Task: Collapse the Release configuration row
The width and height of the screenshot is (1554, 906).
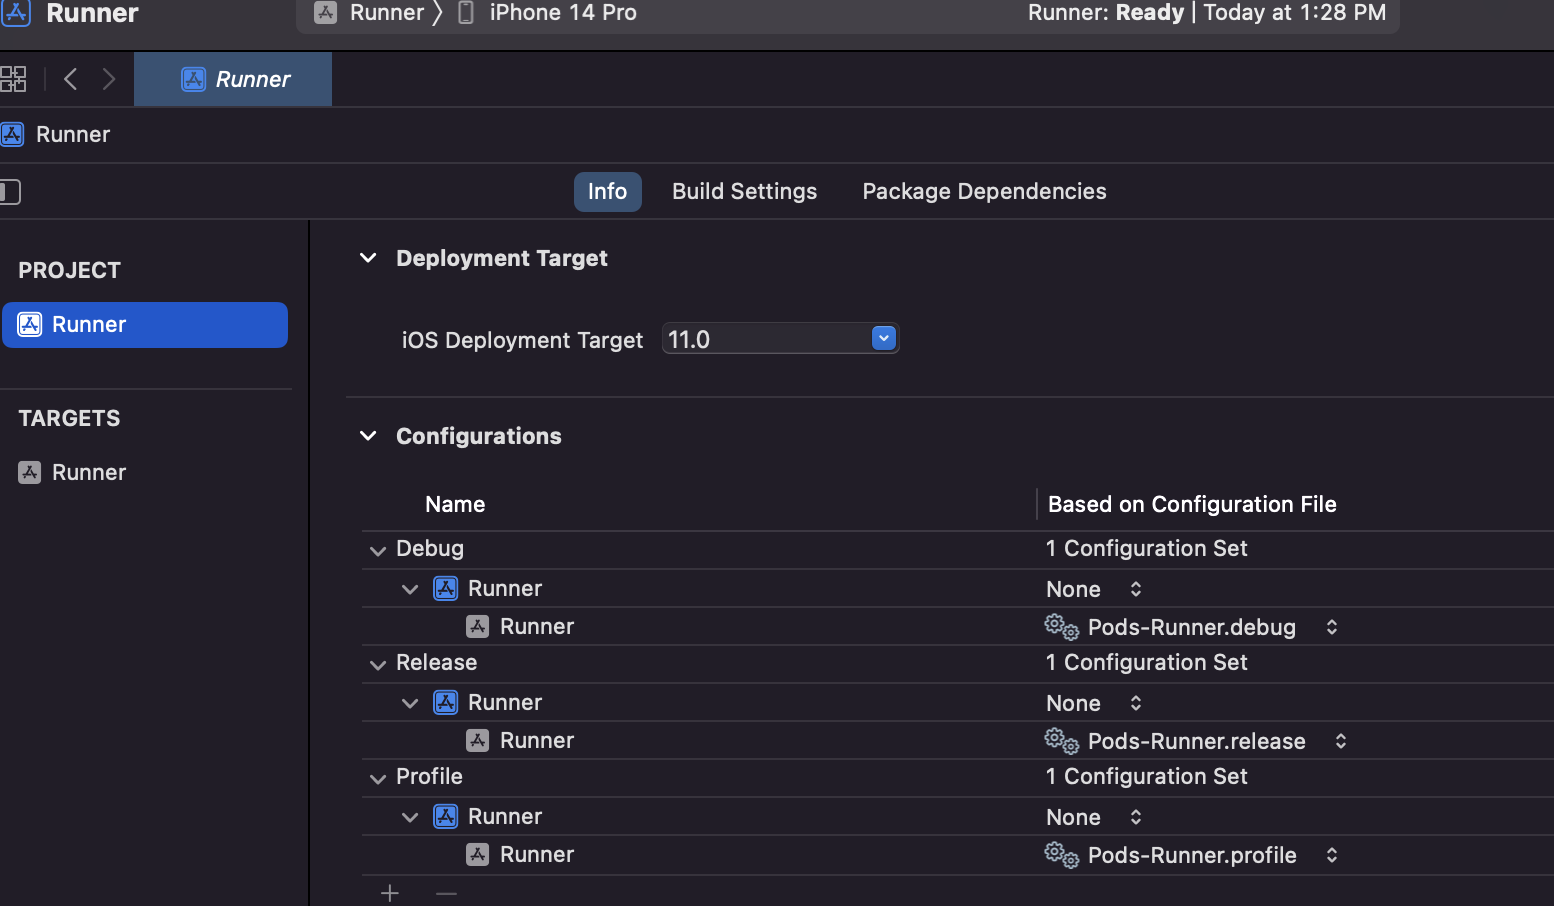Action: coord(377,664)
